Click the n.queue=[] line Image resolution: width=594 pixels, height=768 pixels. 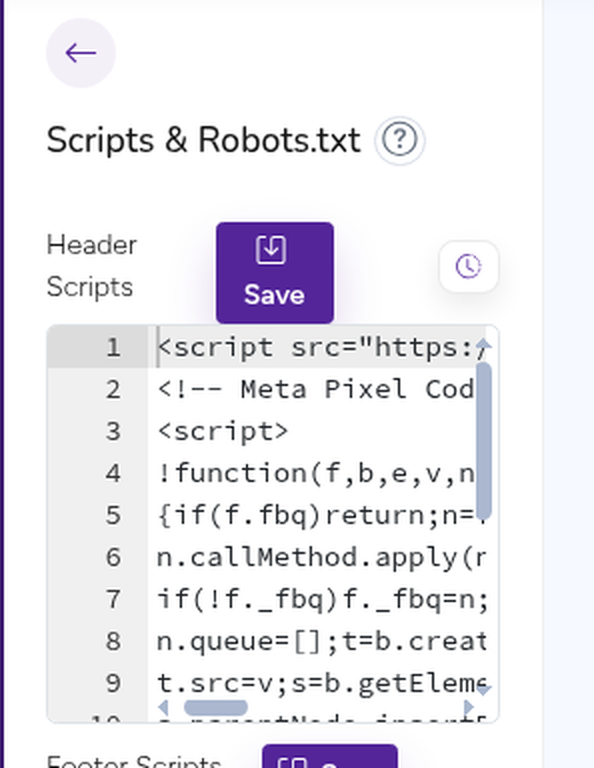click(x=322, y=642)
